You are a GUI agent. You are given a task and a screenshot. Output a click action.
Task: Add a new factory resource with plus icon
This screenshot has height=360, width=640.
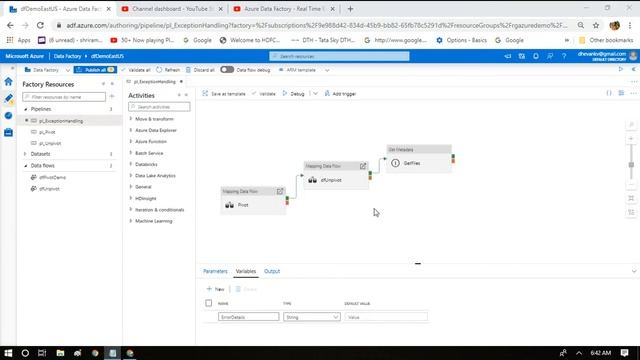[112, 96]
